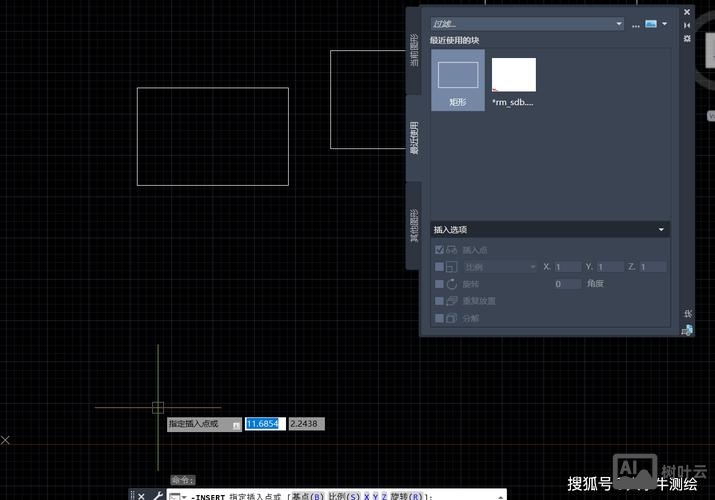Enable the 分解 explode checkbox
715x500 pixels.
(439, 318)
